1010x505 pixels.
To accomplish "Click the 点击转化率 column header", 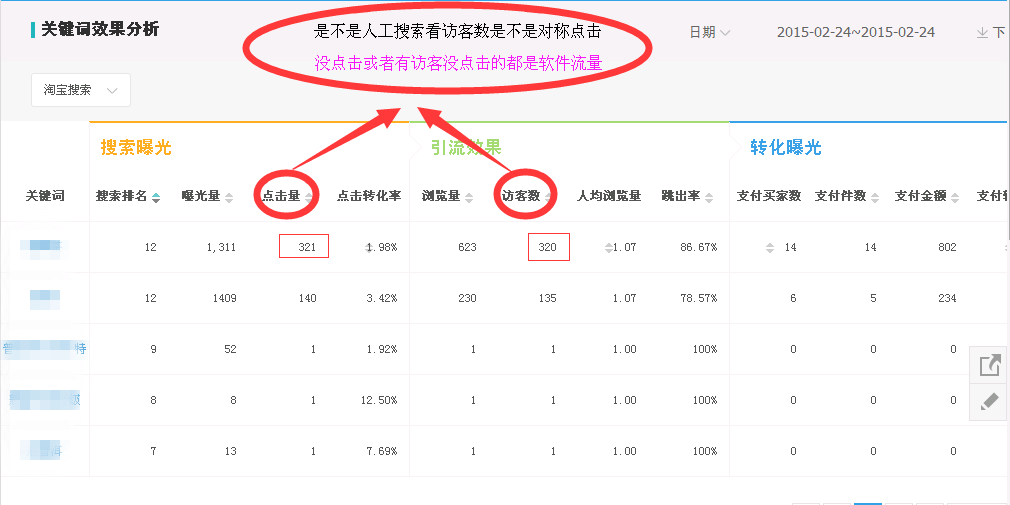I will (369, 196).
